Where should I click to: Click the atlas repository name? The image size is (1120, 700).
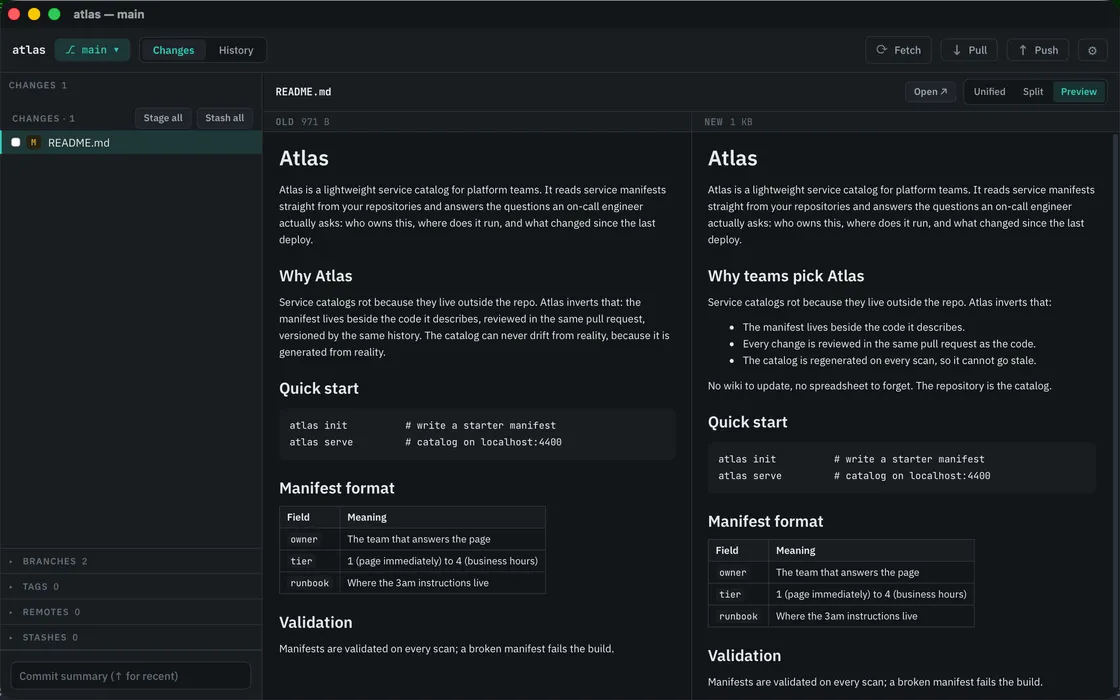[29, 50]
